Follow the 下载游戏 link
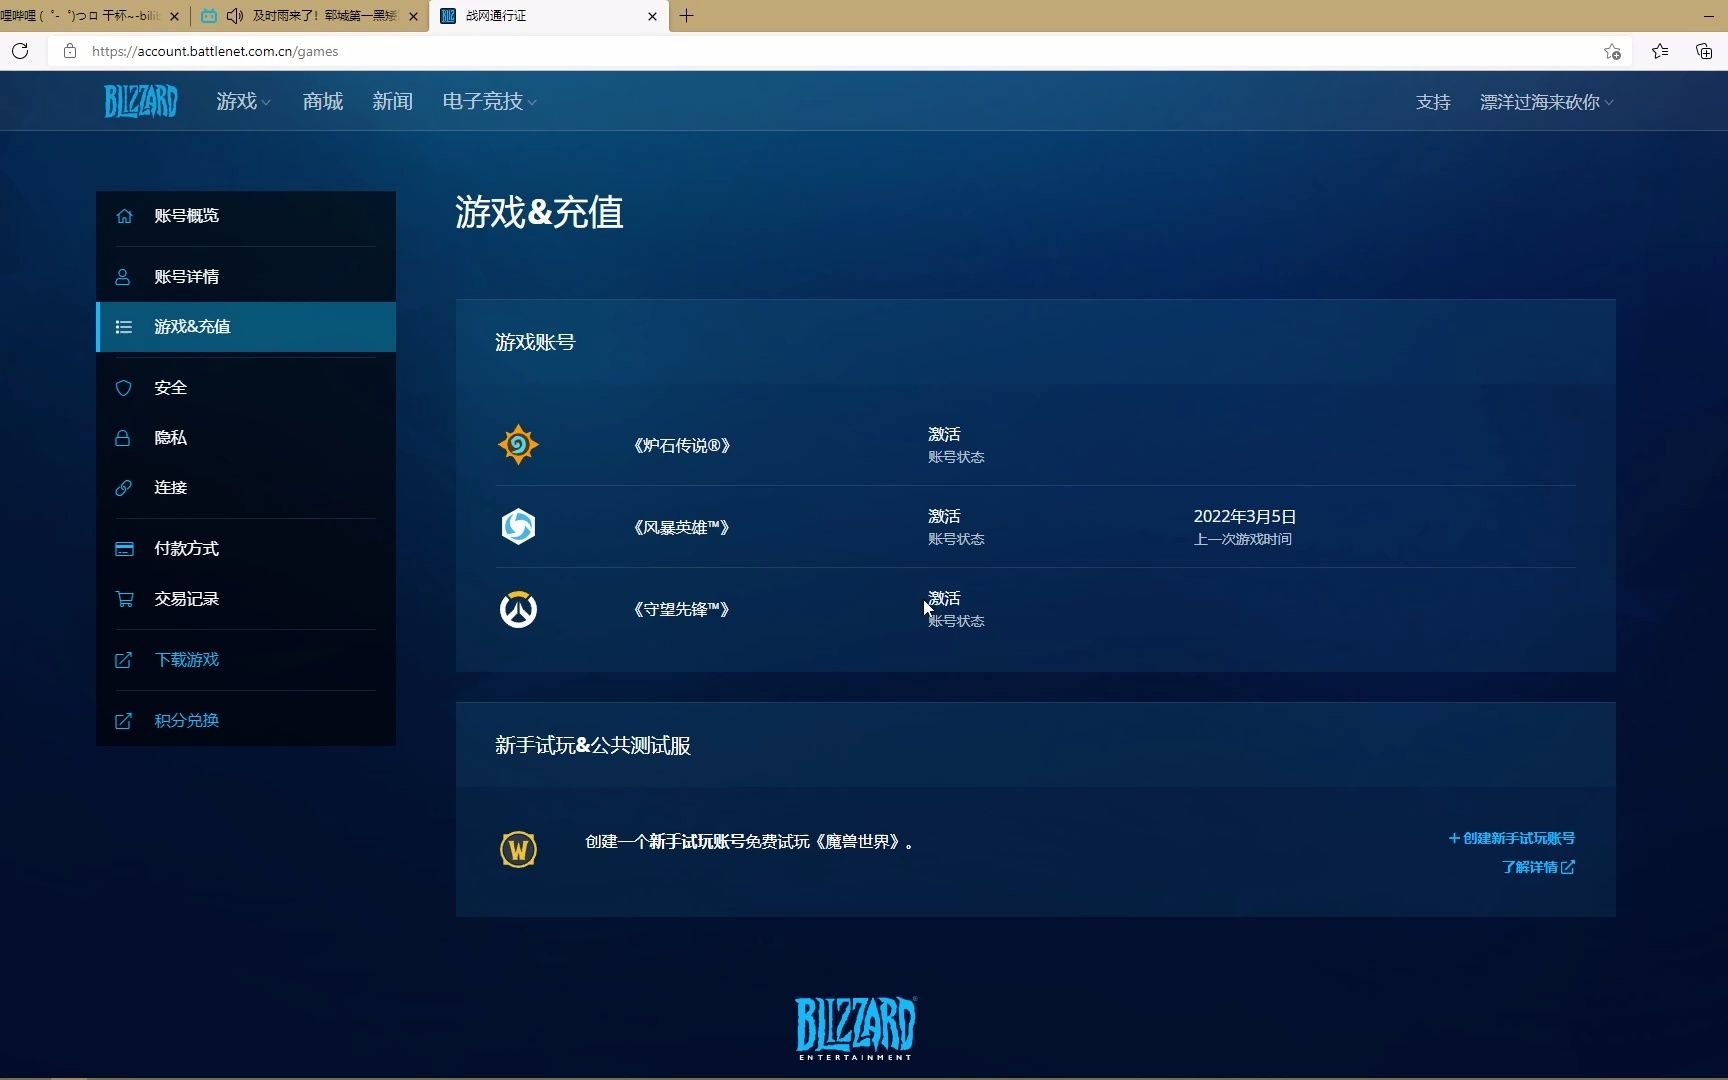1728x1080 pixels. coord(186,660)
